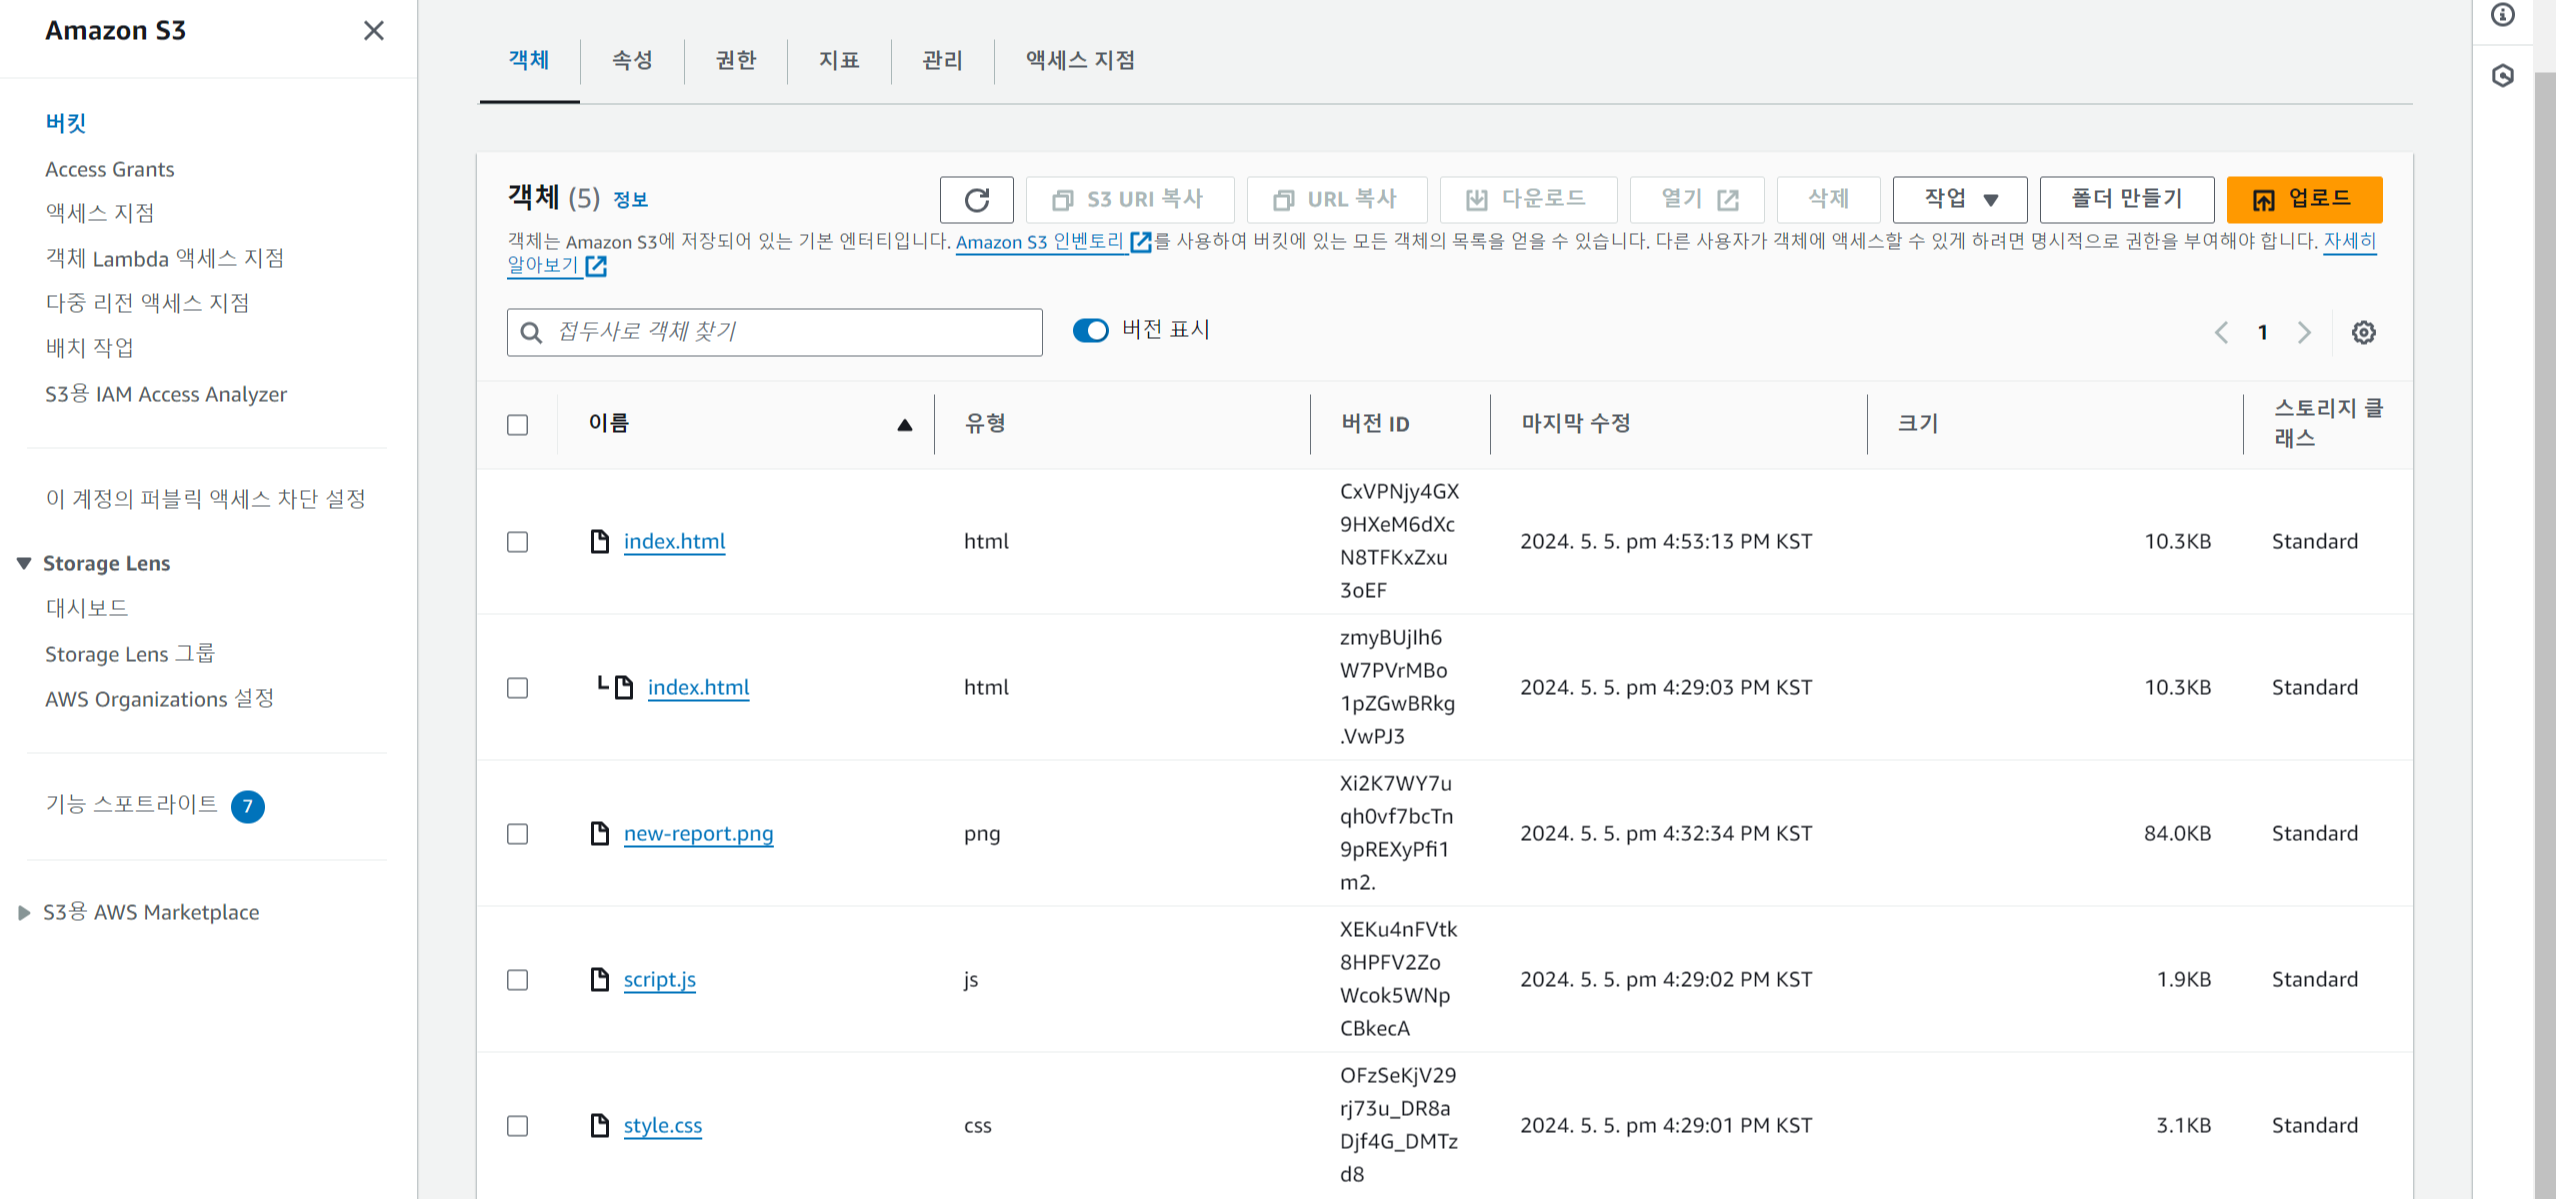Go to next page arrow in pagination
The width and height of the screenshot is (2556, 1199).
2304,332
